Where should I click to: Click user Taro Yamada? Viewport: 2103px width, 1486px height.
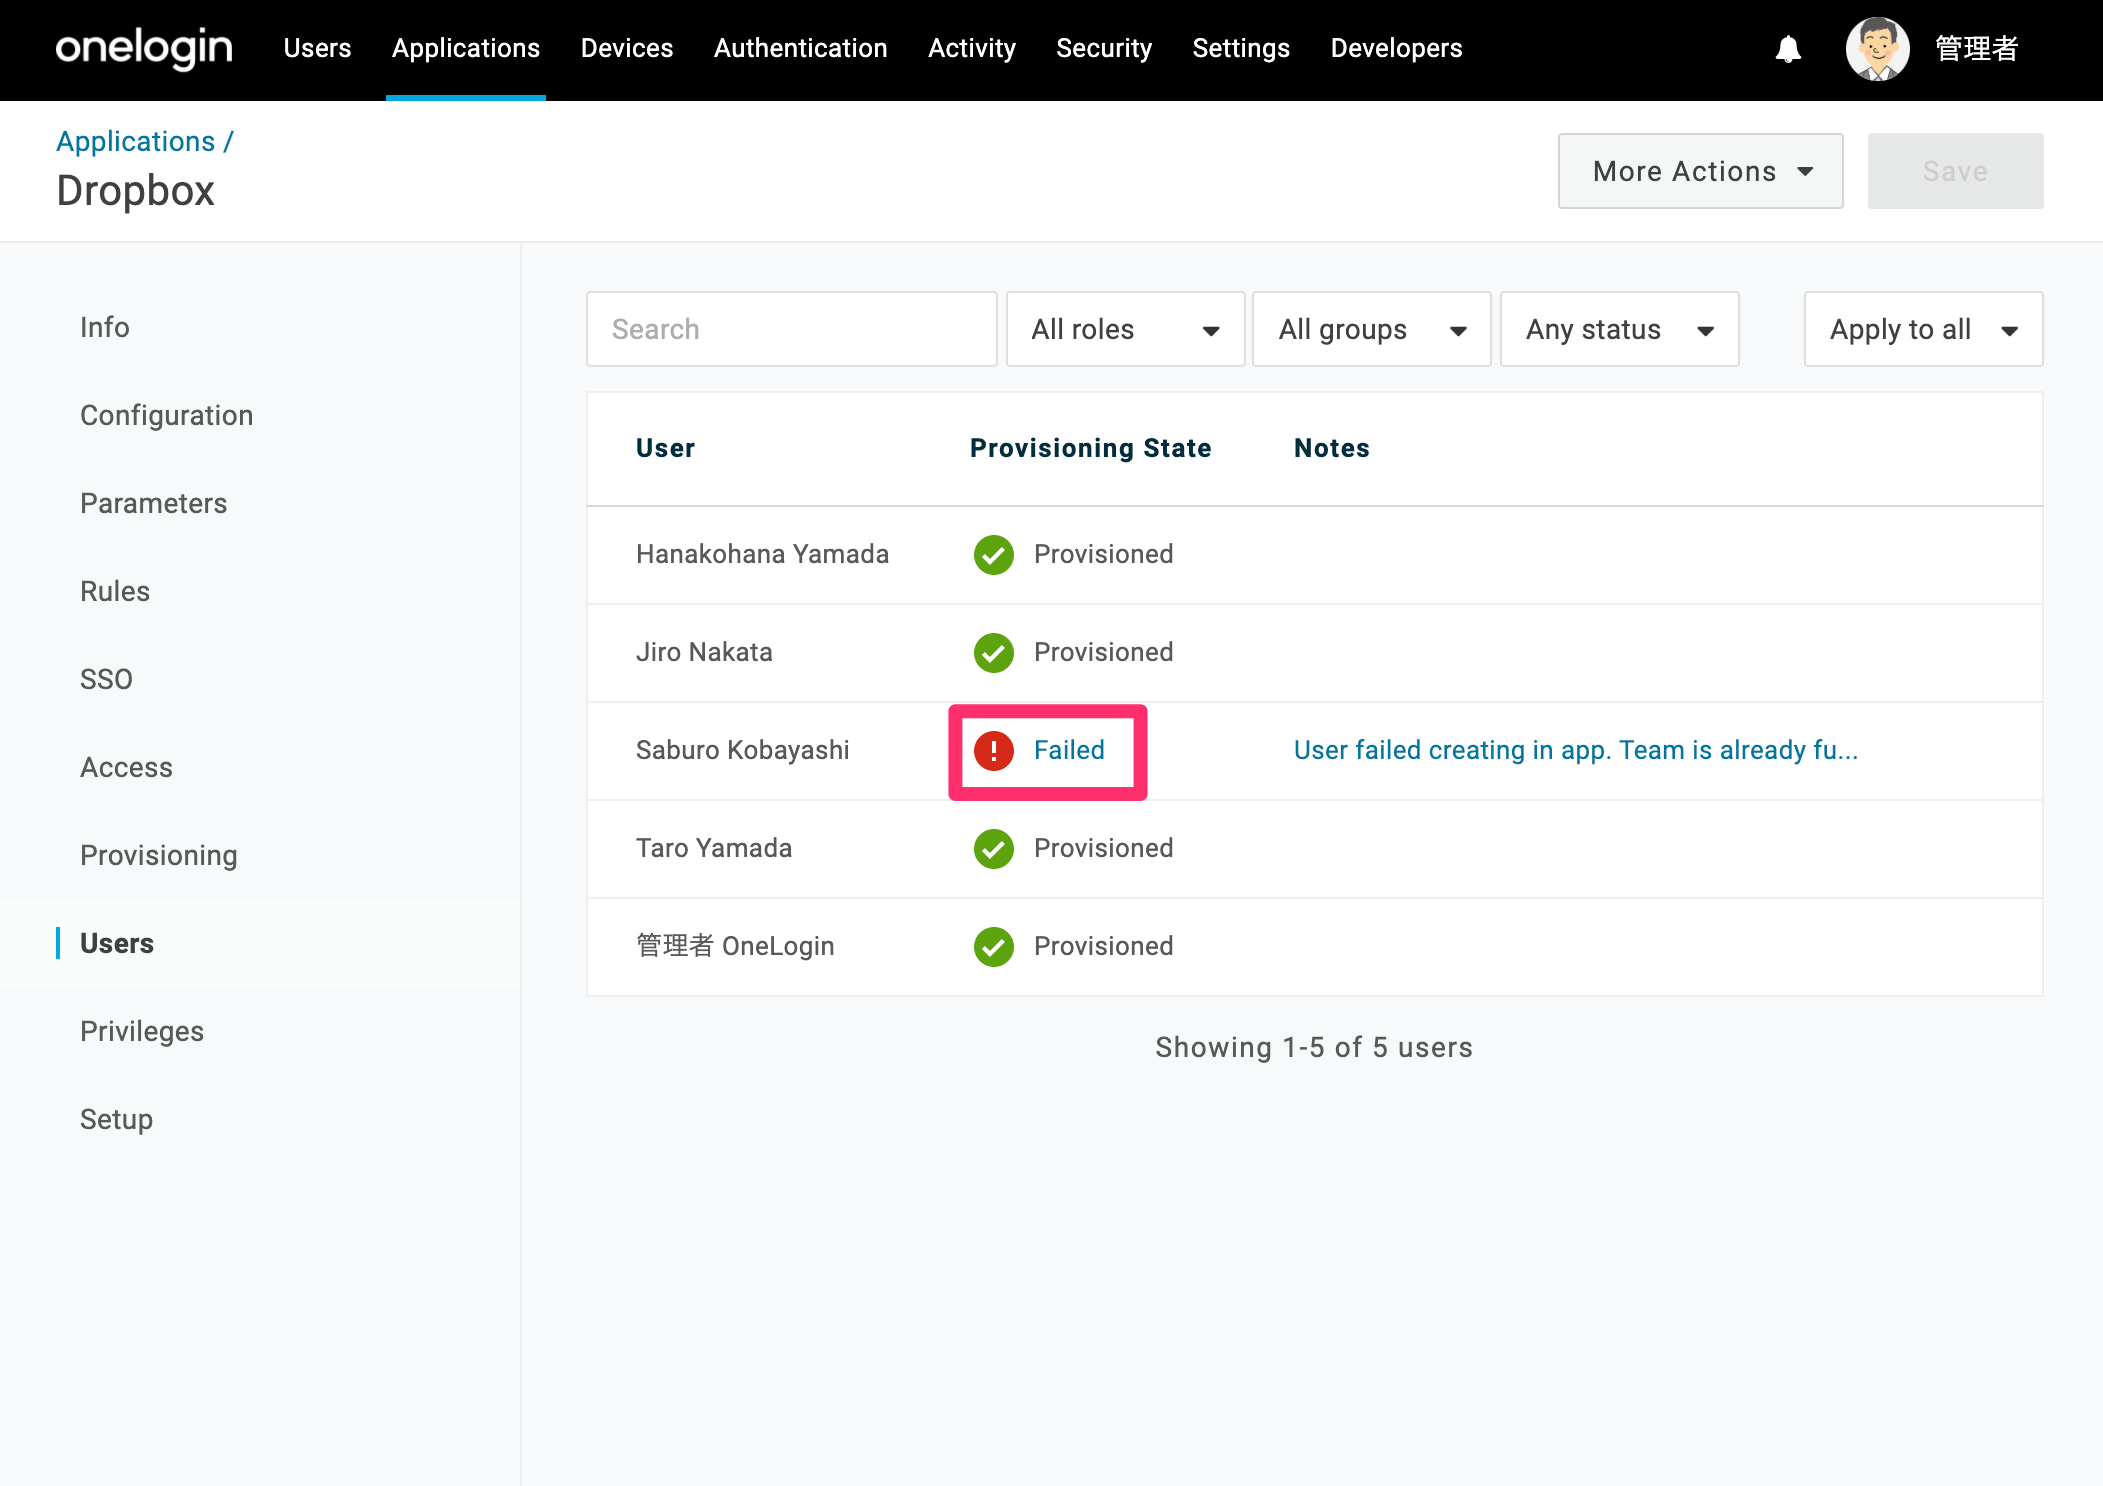[714, 848]
